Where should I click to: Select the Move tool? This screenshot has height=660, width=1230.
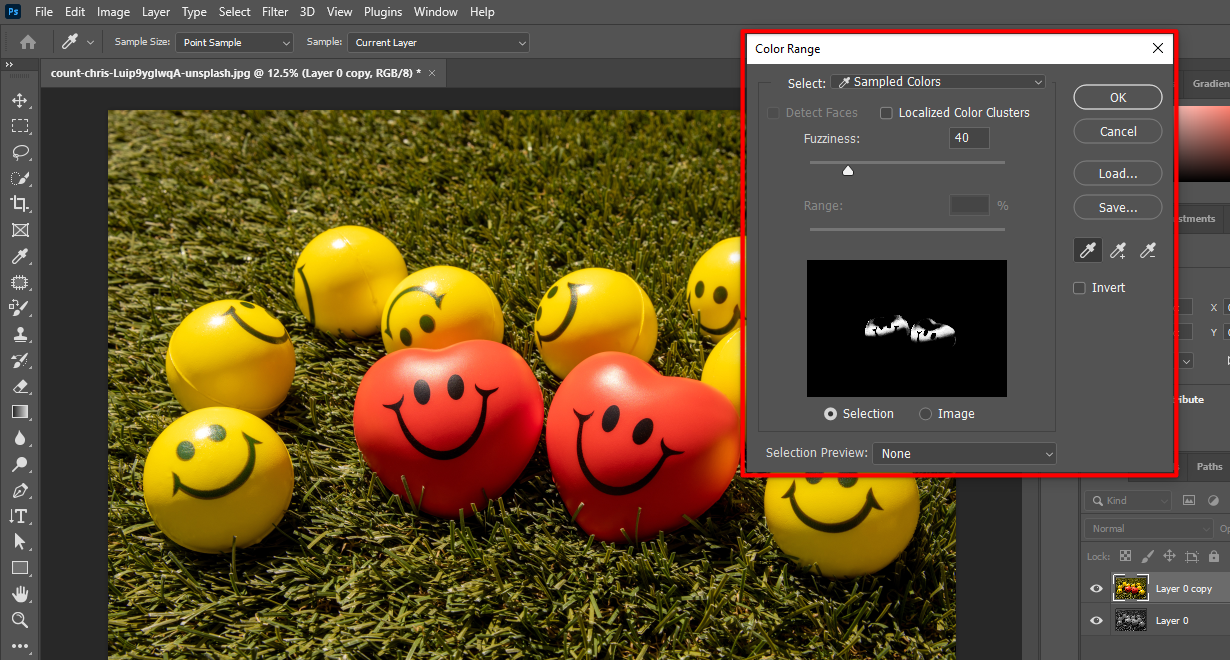click(x=19, y=100)
